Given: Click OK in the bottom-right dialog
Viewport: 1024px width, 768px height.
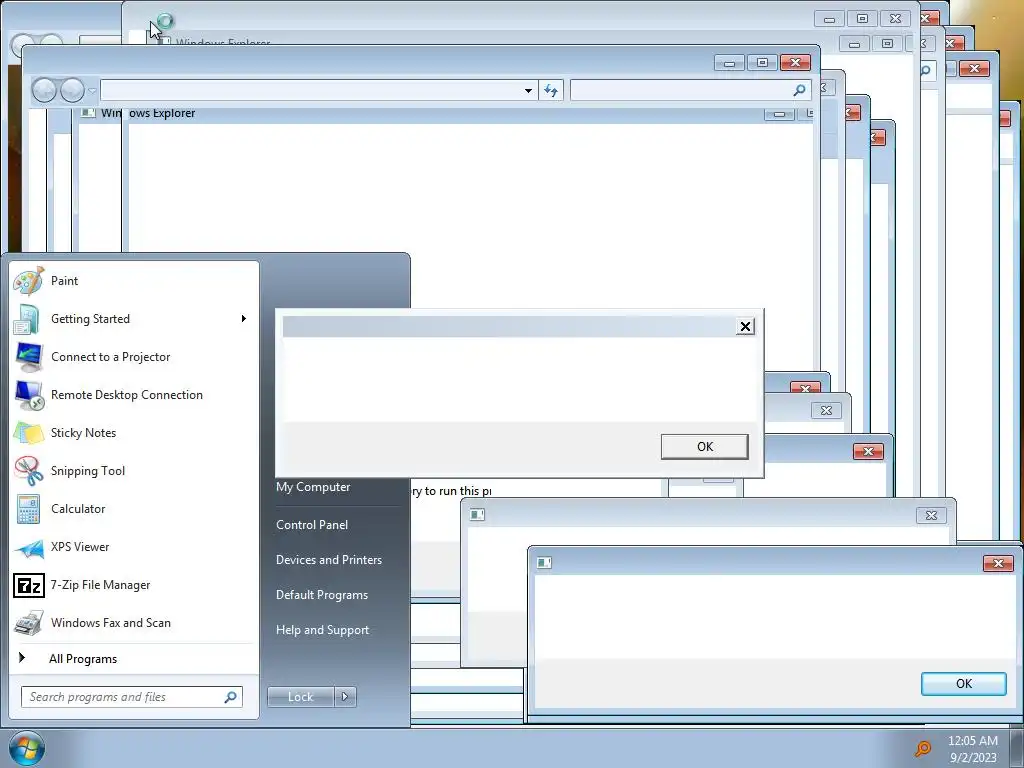Looking at the screenshot, I should [964, 684].
